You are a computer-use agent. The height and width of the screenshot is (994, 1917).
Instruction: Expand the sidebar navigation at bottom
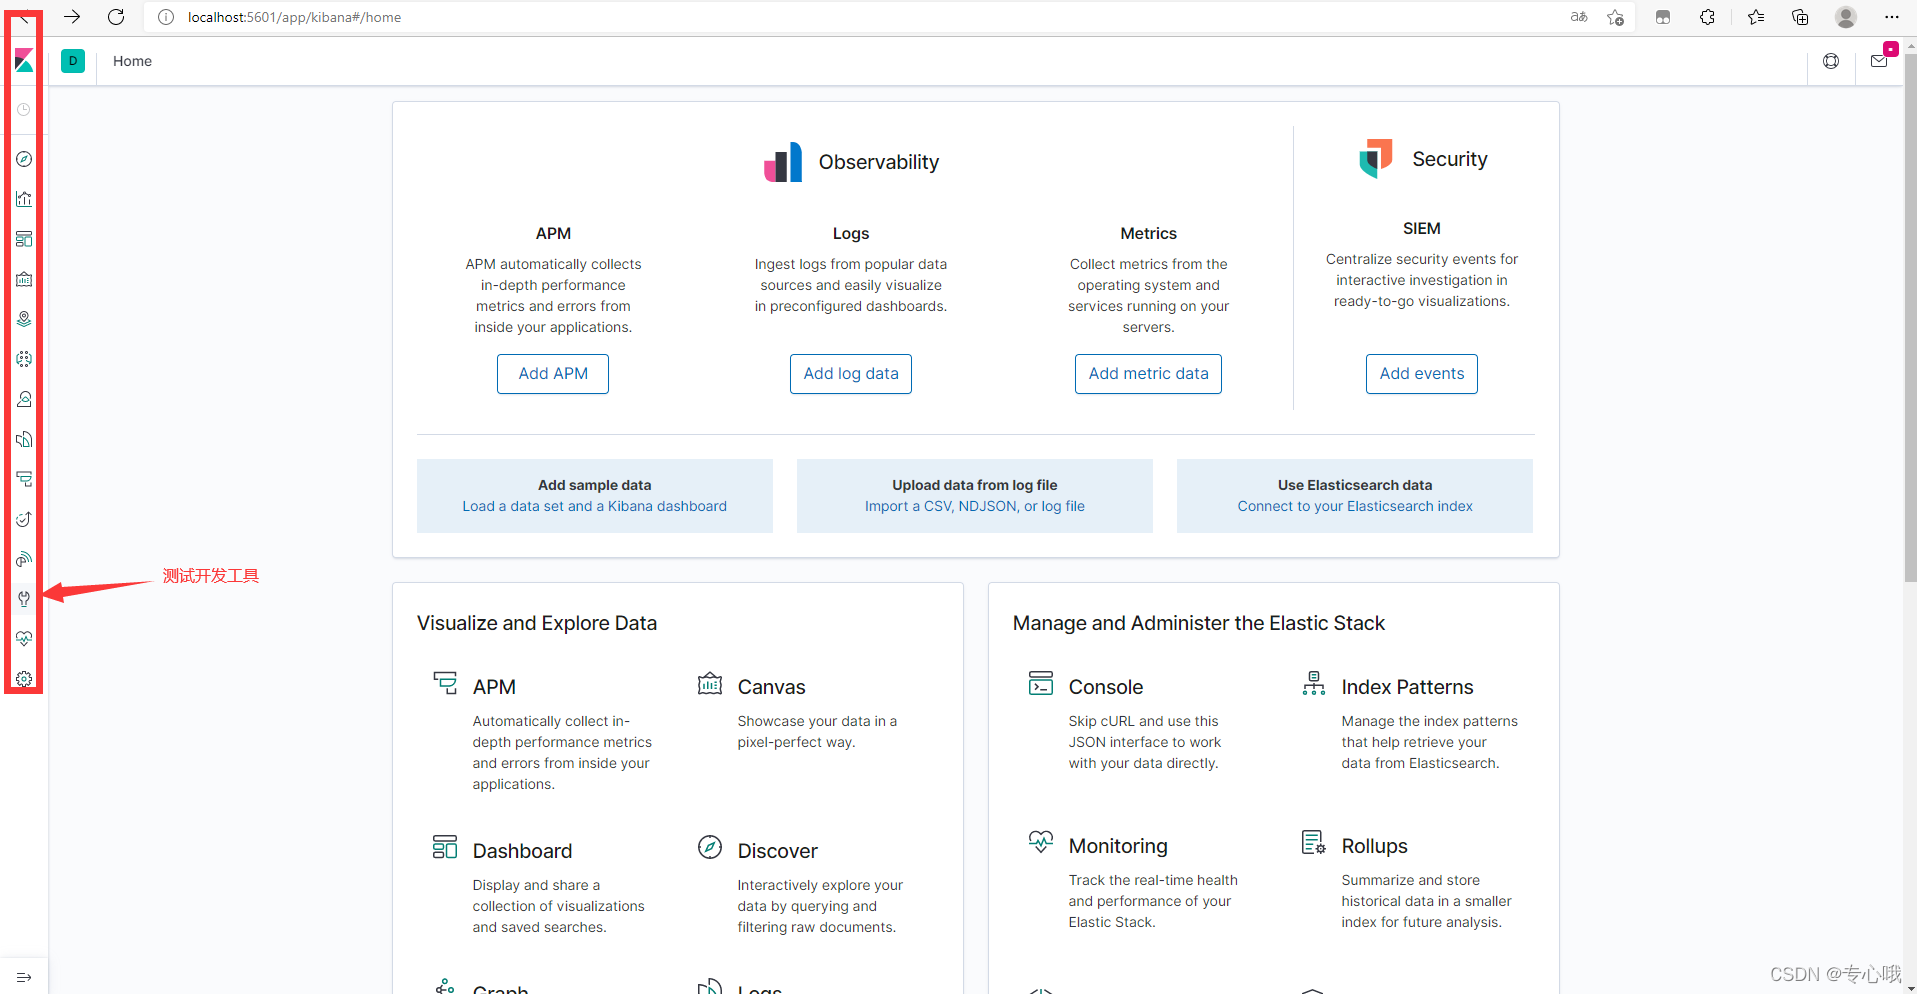24,977
